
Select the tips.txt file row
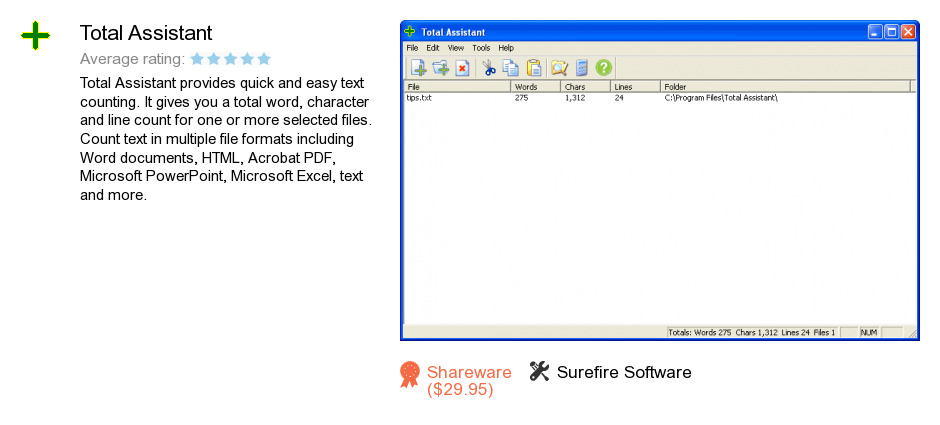point(659,98)
